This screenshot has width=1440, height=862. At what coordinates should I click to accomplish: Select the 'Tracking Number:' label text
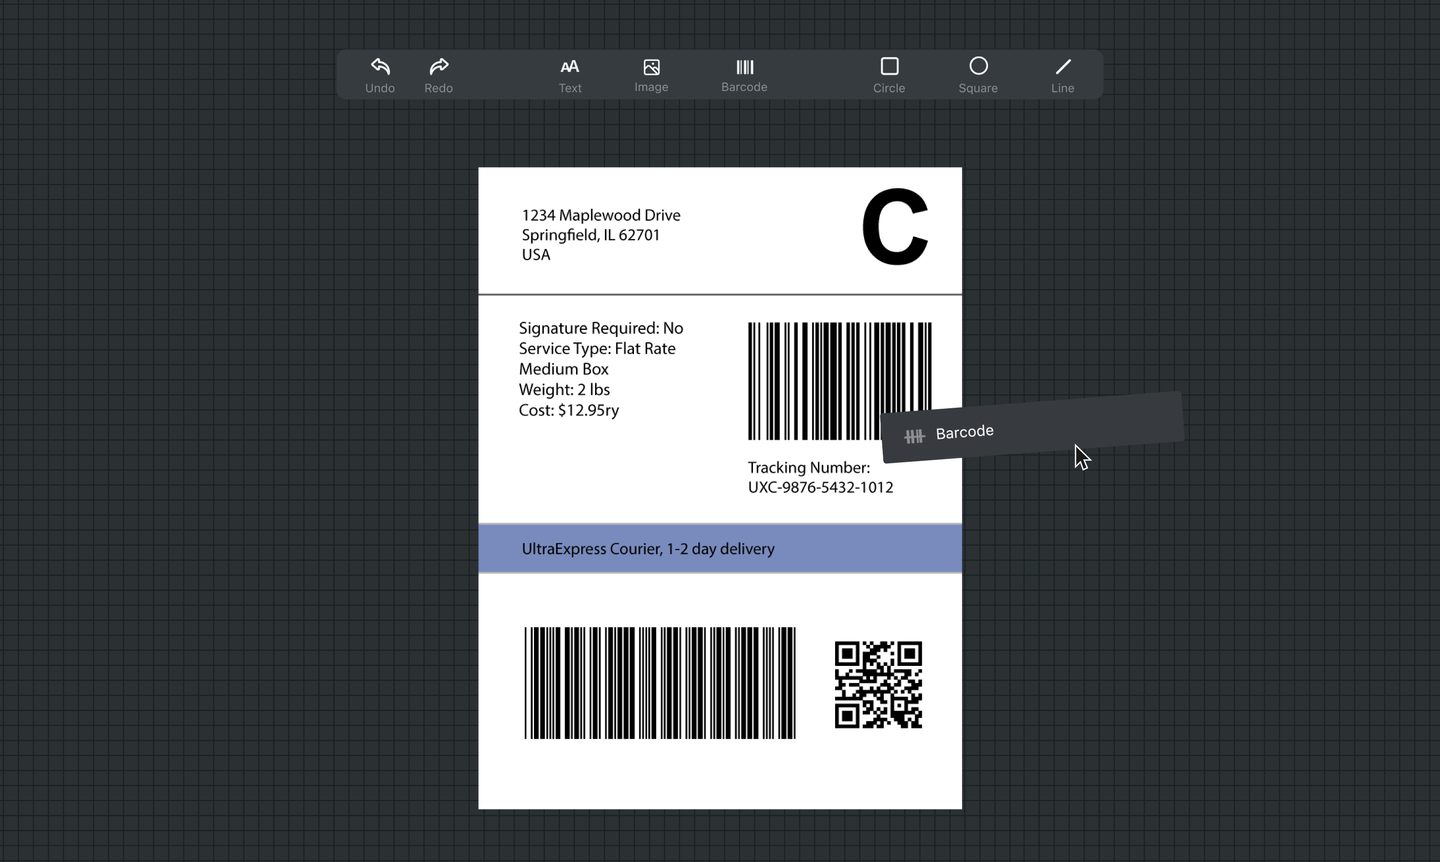coord(809,467)
